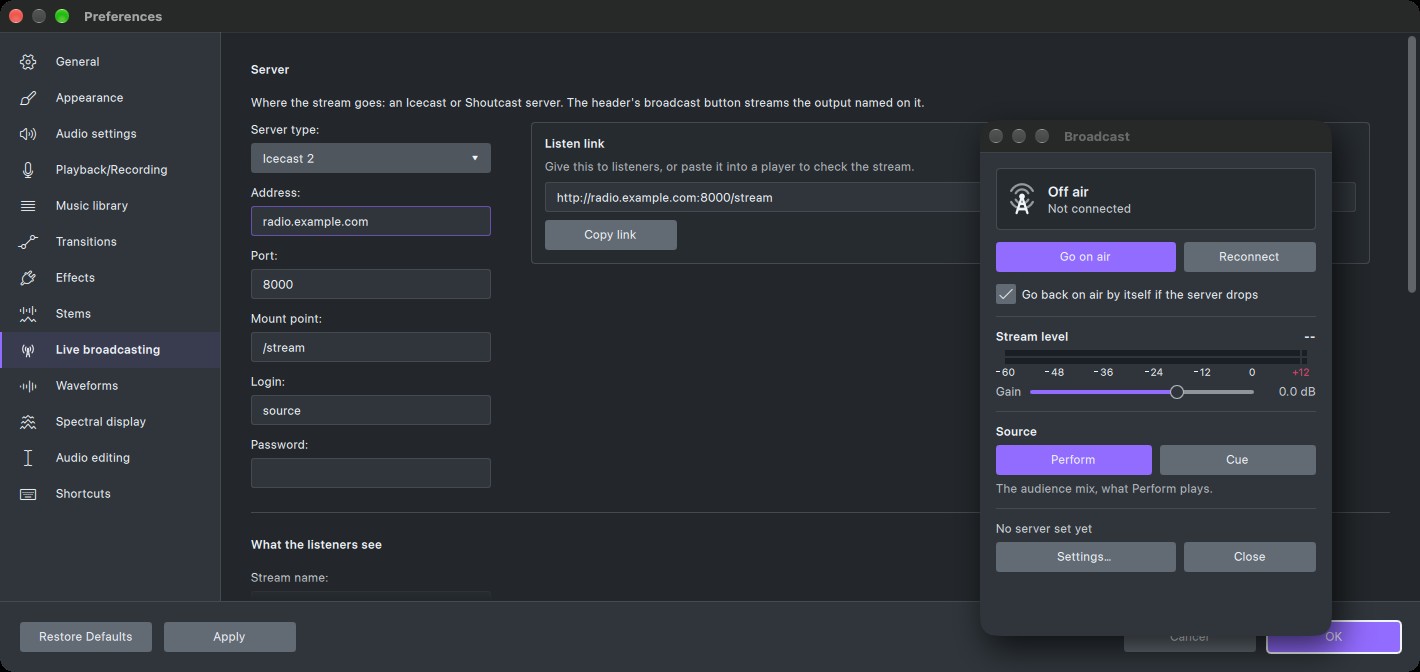Show the Effects preferences

coord(110,278)
